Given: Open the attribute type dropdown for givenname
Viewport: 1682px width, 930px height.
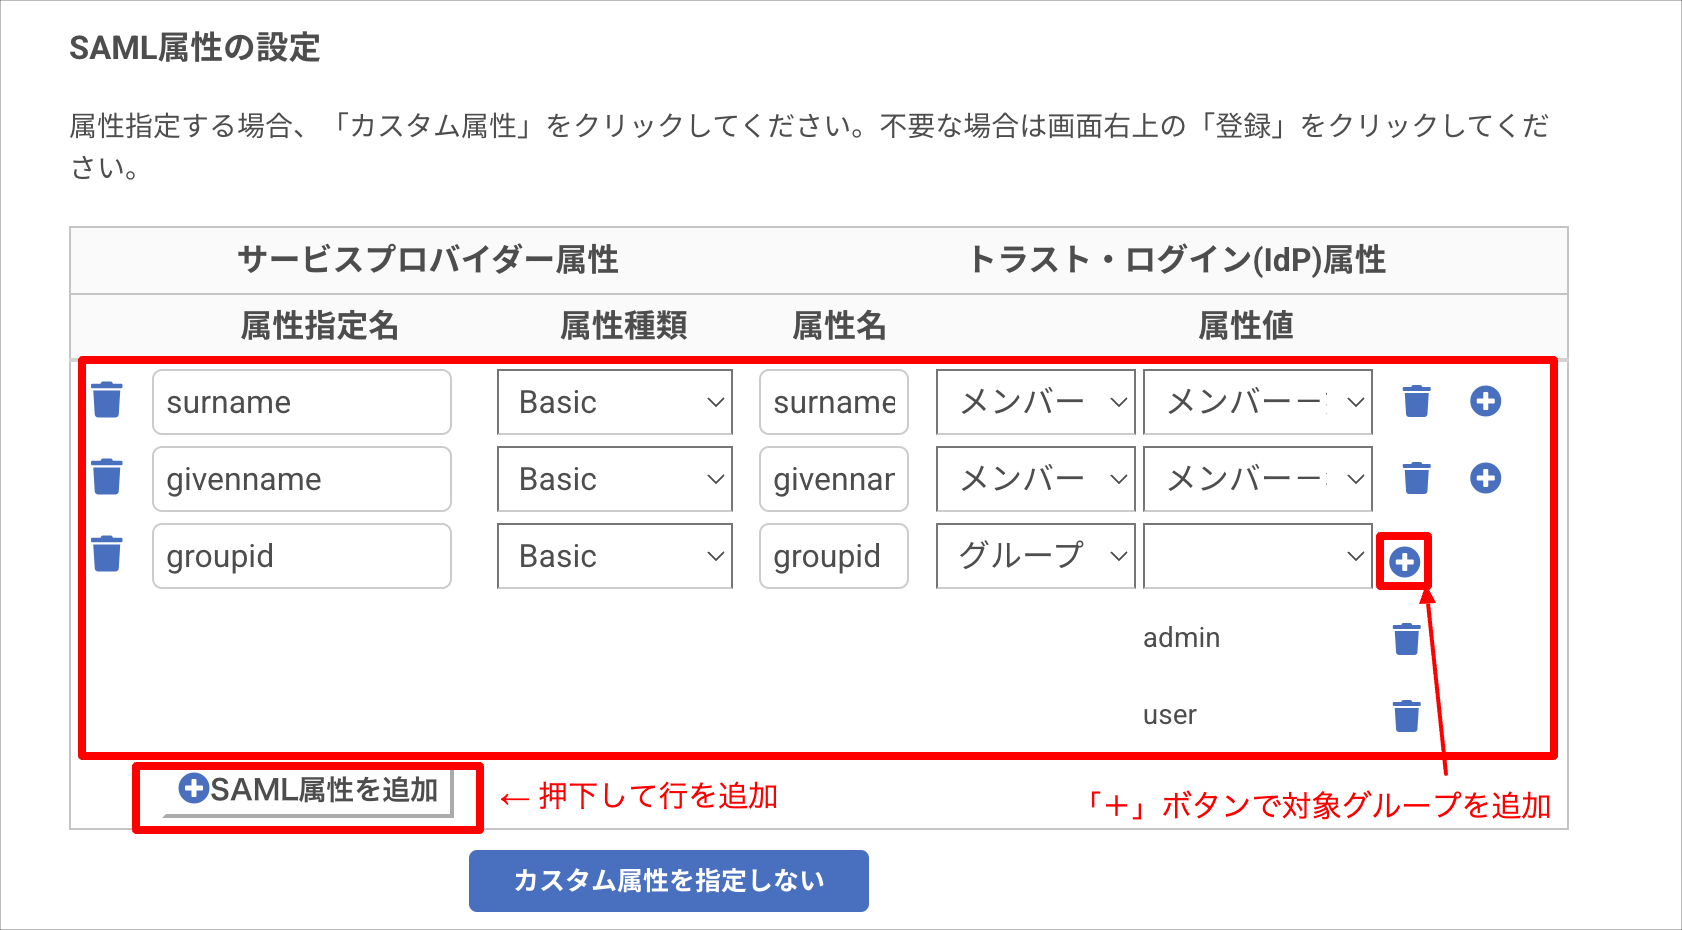Looking at the screenshot, I should tap(615, 479).
